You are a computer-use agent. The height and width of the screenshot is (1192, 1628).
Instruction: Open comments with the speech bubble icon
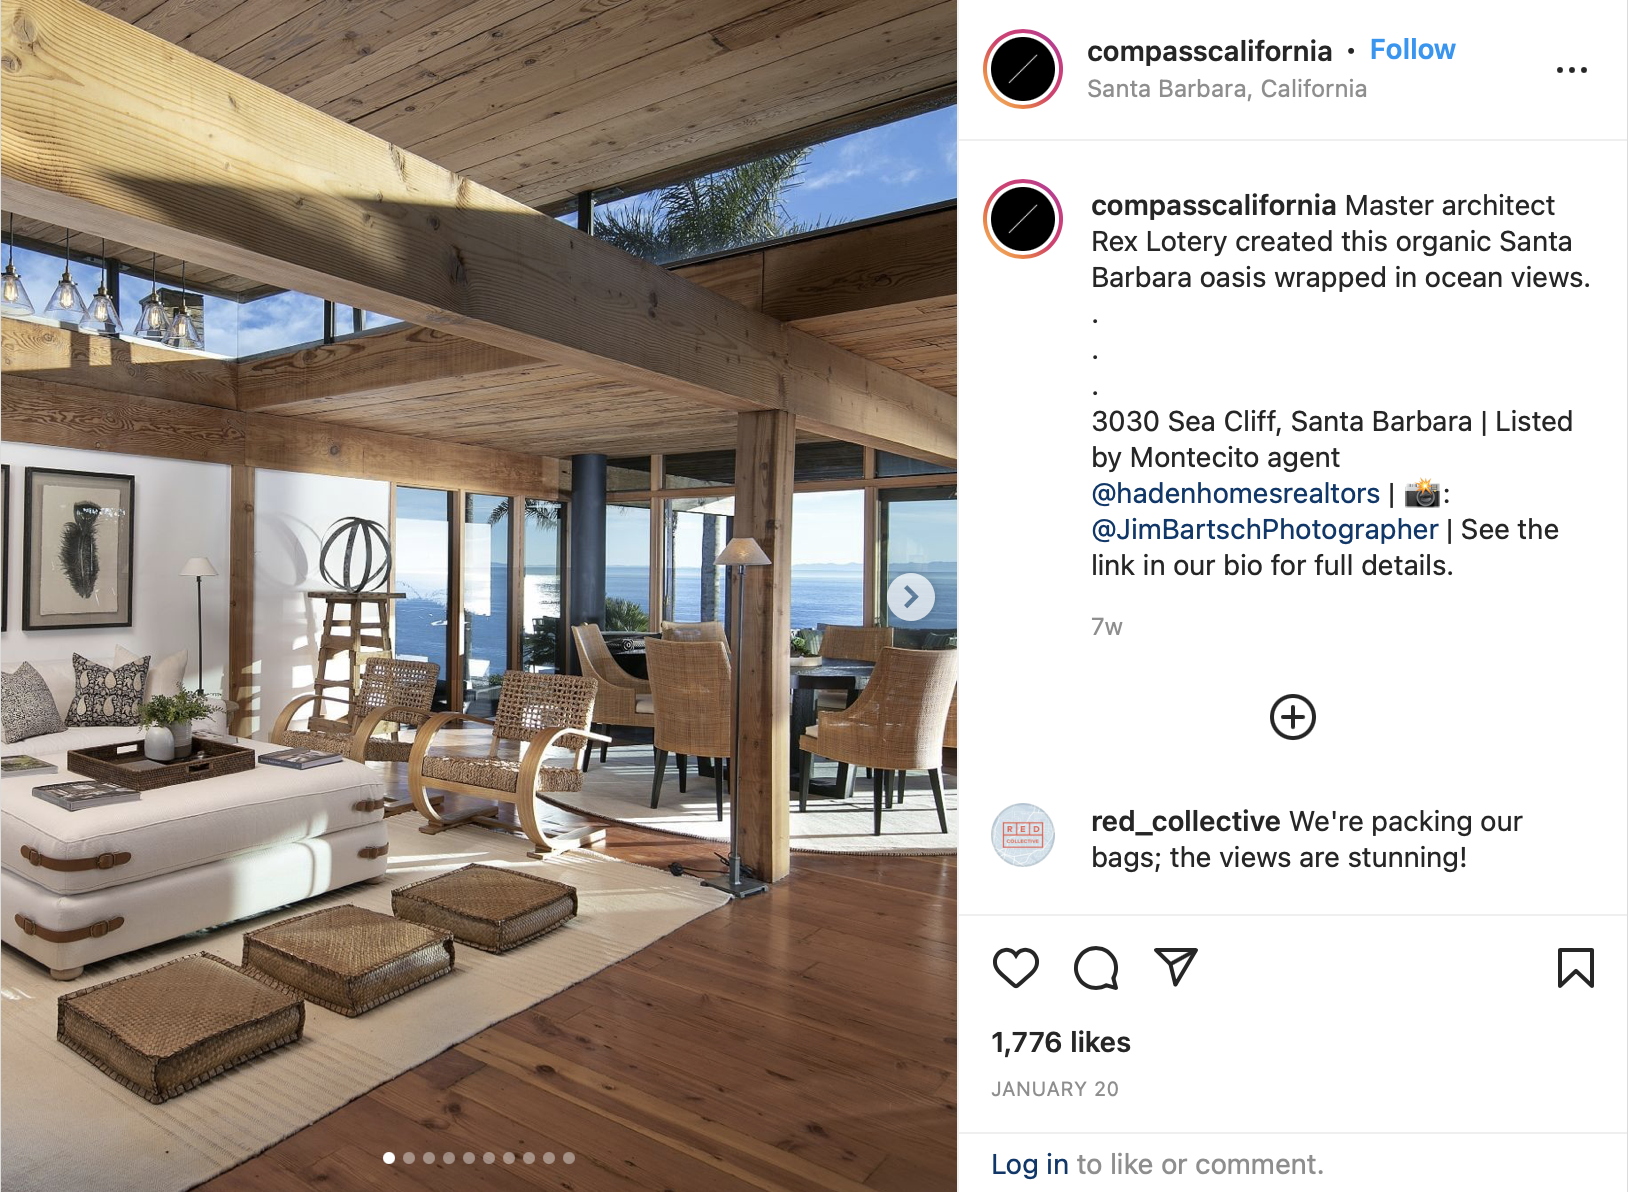(1096, 968)
